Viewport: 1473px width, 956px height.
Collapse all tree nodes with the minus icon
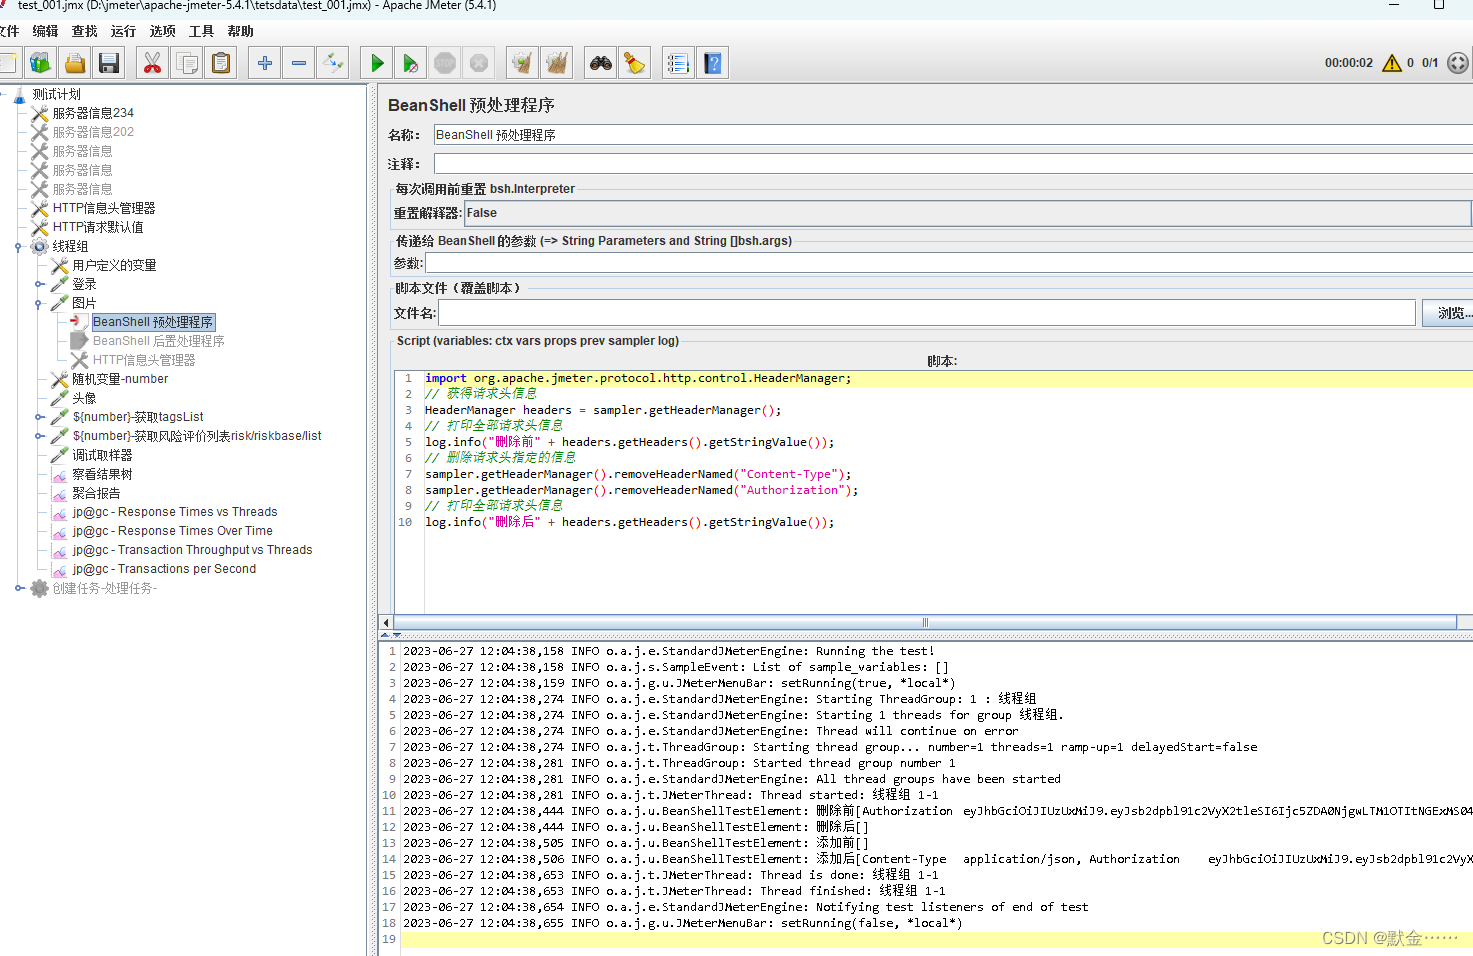pos(299,63)
